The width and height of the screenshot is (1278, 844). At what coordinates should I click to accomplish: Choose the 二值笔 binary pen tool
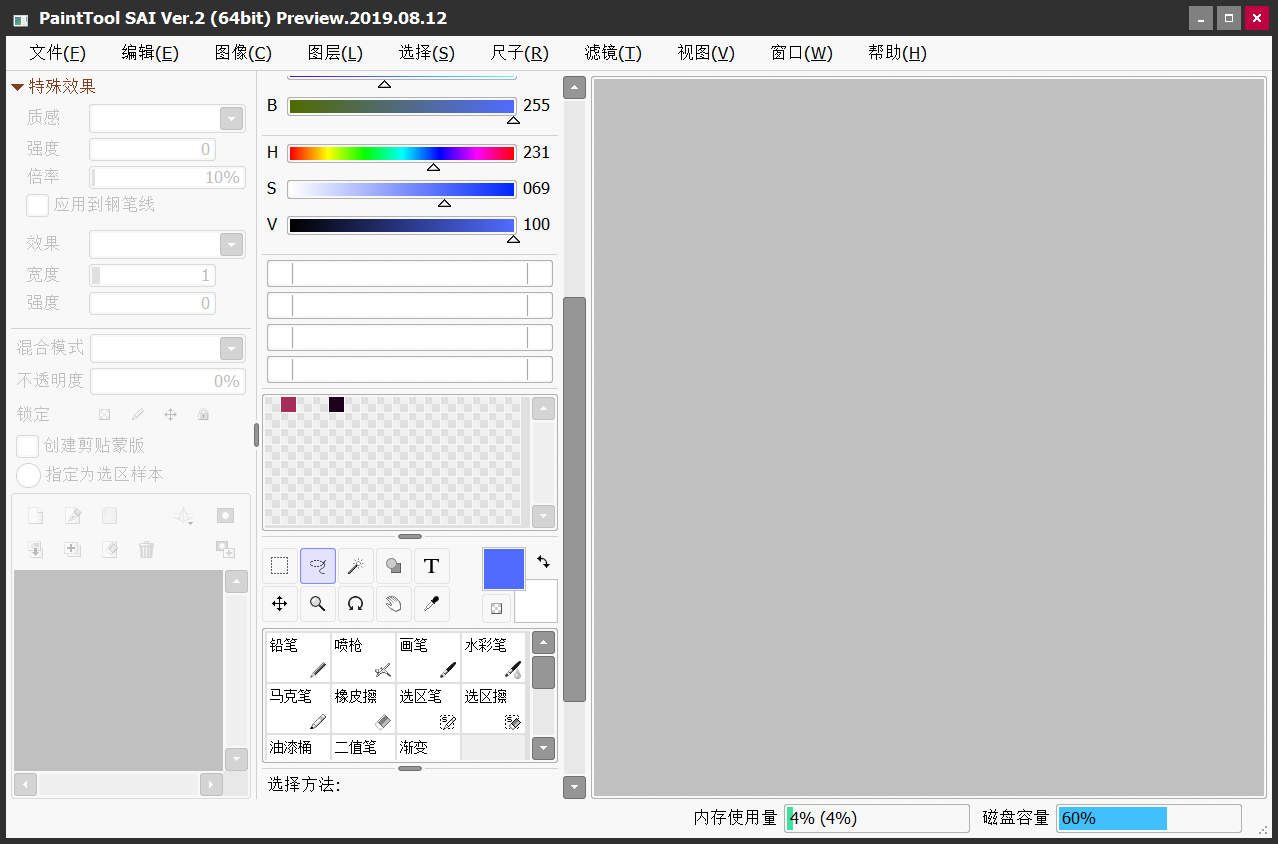coord(363,747)
